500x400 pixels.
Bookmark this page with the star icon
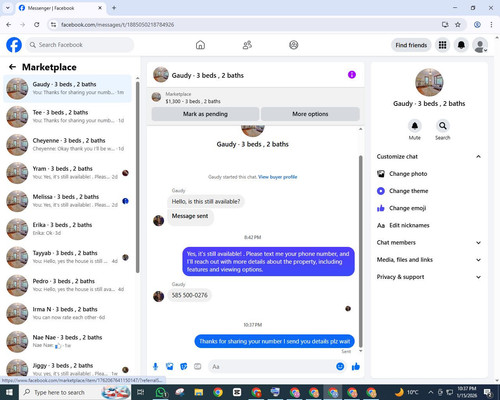pyautogui.click(x=458, y=25)
